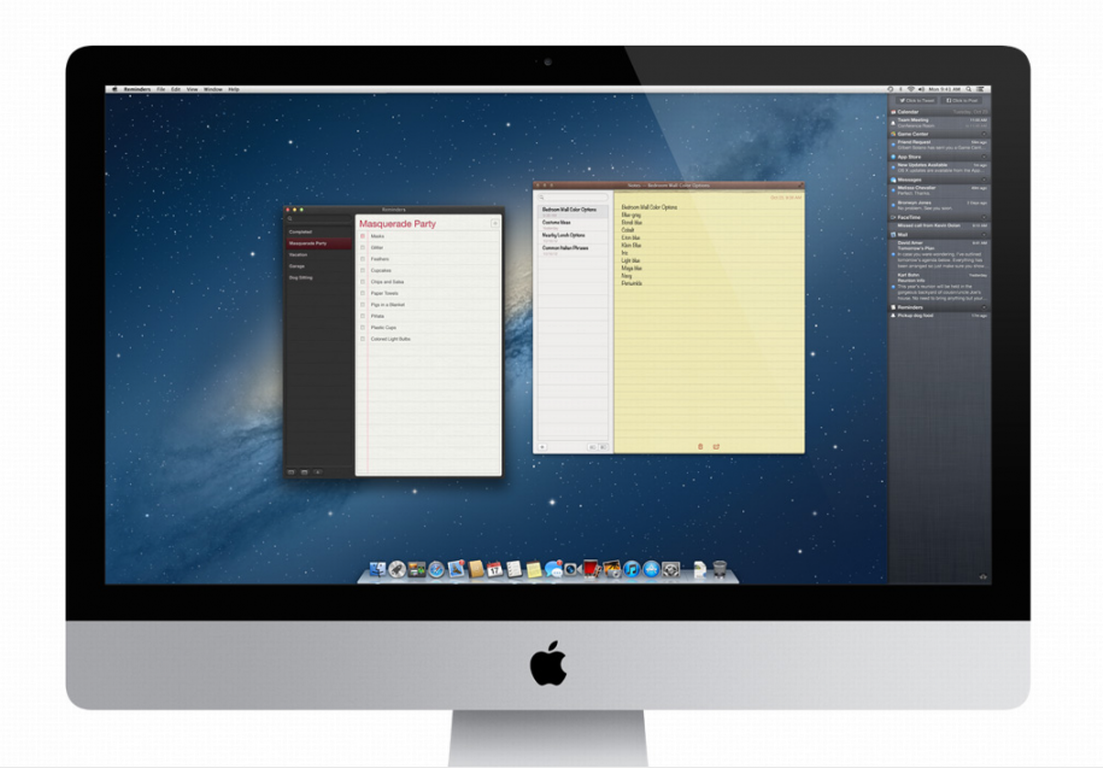1103x768 pixels.
Task: Open System Preferences gear in dock
Action: pyautogui.click(x=670, y=569)
